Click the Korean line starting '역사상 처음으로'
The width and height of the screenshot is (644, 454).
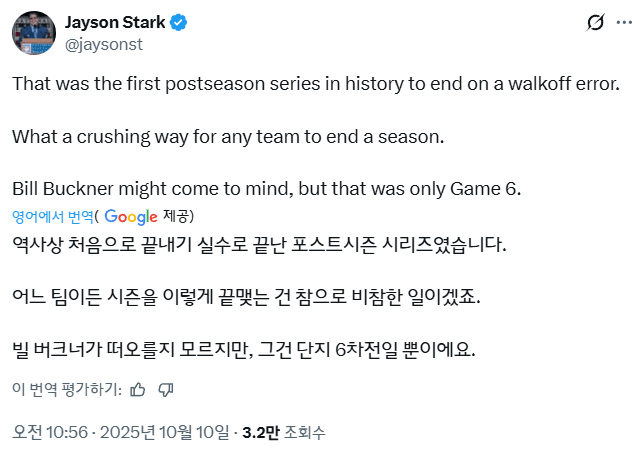(259, 244)
